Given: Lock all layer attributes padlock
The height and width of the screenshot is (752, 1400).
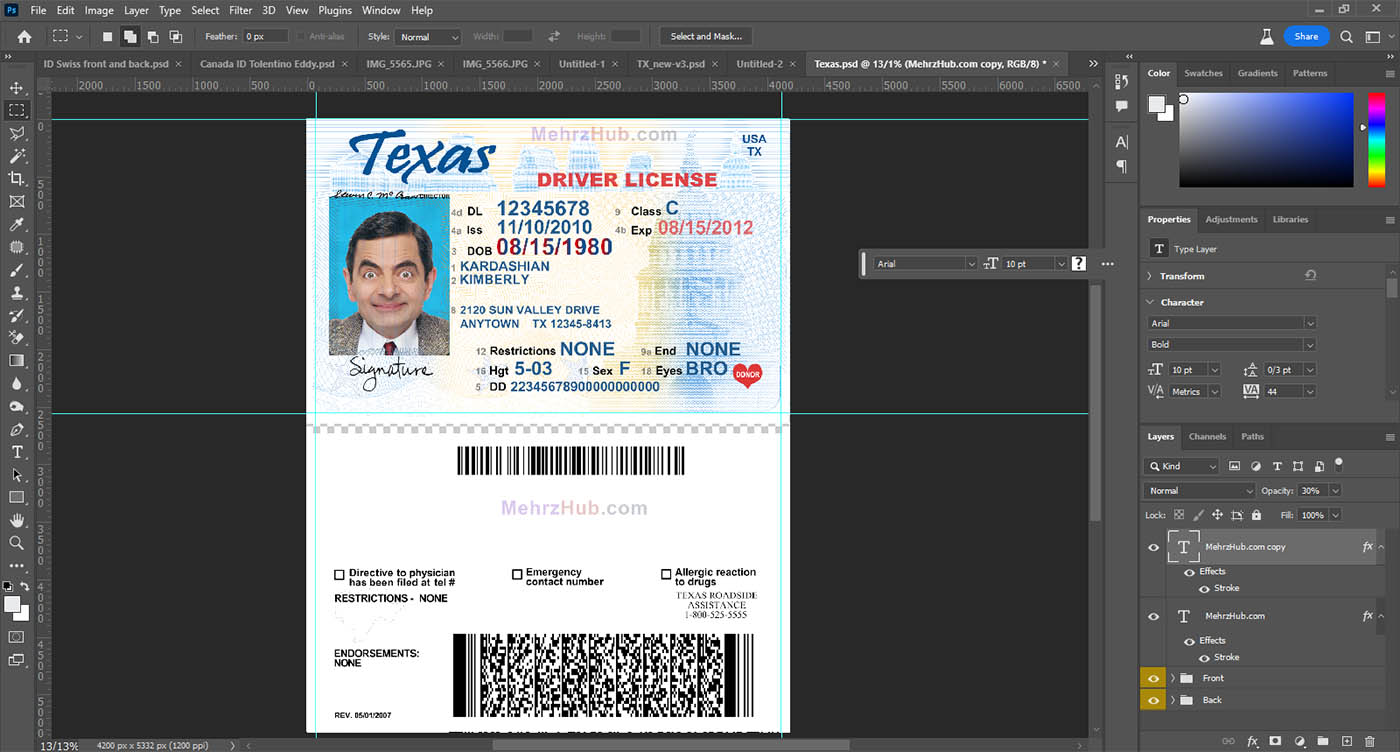Looking at the screenshot, I should 1256,515.
